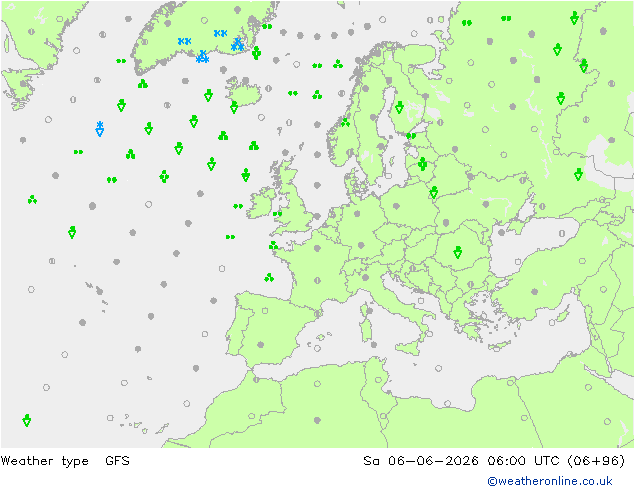634x490 pixels.
Task: Click the gray cloud dot in central Spain
Action: [261, 345]
